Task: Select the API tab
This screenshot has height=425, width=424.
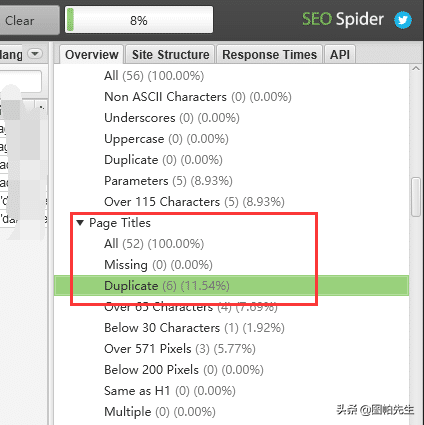Action: pyautogui.click(x=340, y=55)
